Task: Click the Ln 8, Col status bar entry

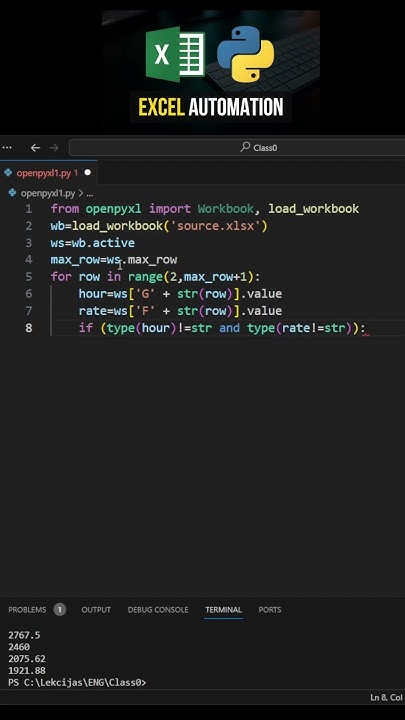Action: pos(387,698)
